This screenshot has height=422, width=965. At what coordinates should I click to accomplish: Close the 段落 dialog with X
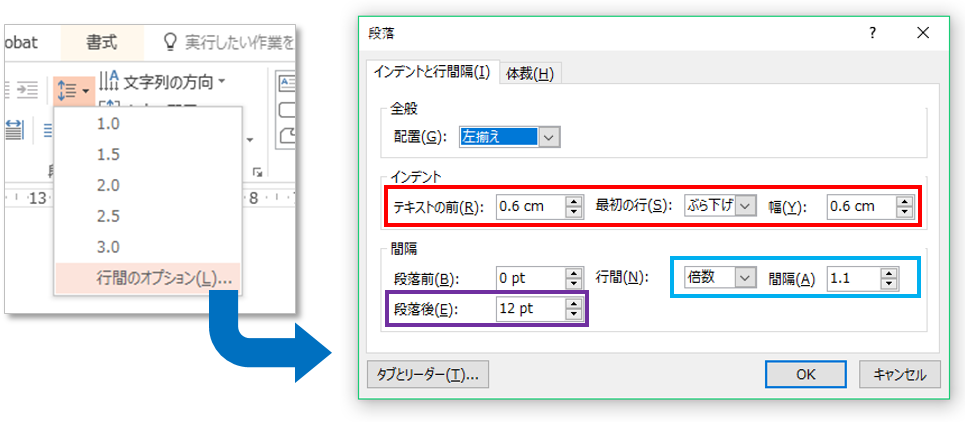(923, 33)
